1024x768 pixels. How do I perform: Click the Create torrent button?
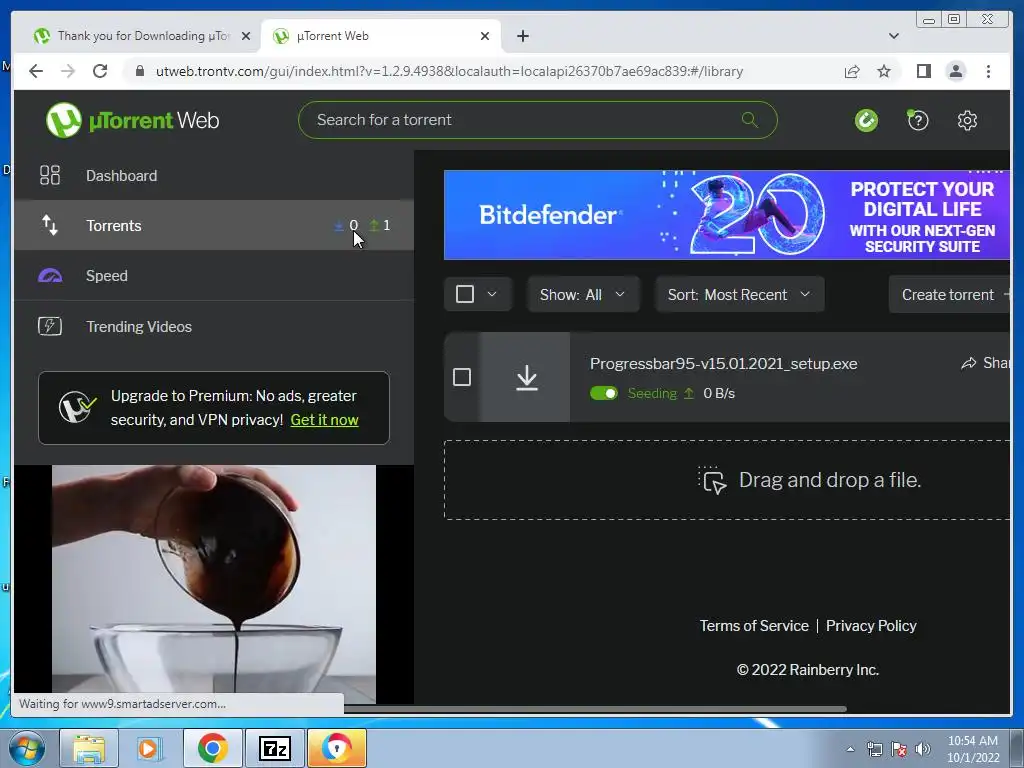pyautogui.click(x=950, y=295)
